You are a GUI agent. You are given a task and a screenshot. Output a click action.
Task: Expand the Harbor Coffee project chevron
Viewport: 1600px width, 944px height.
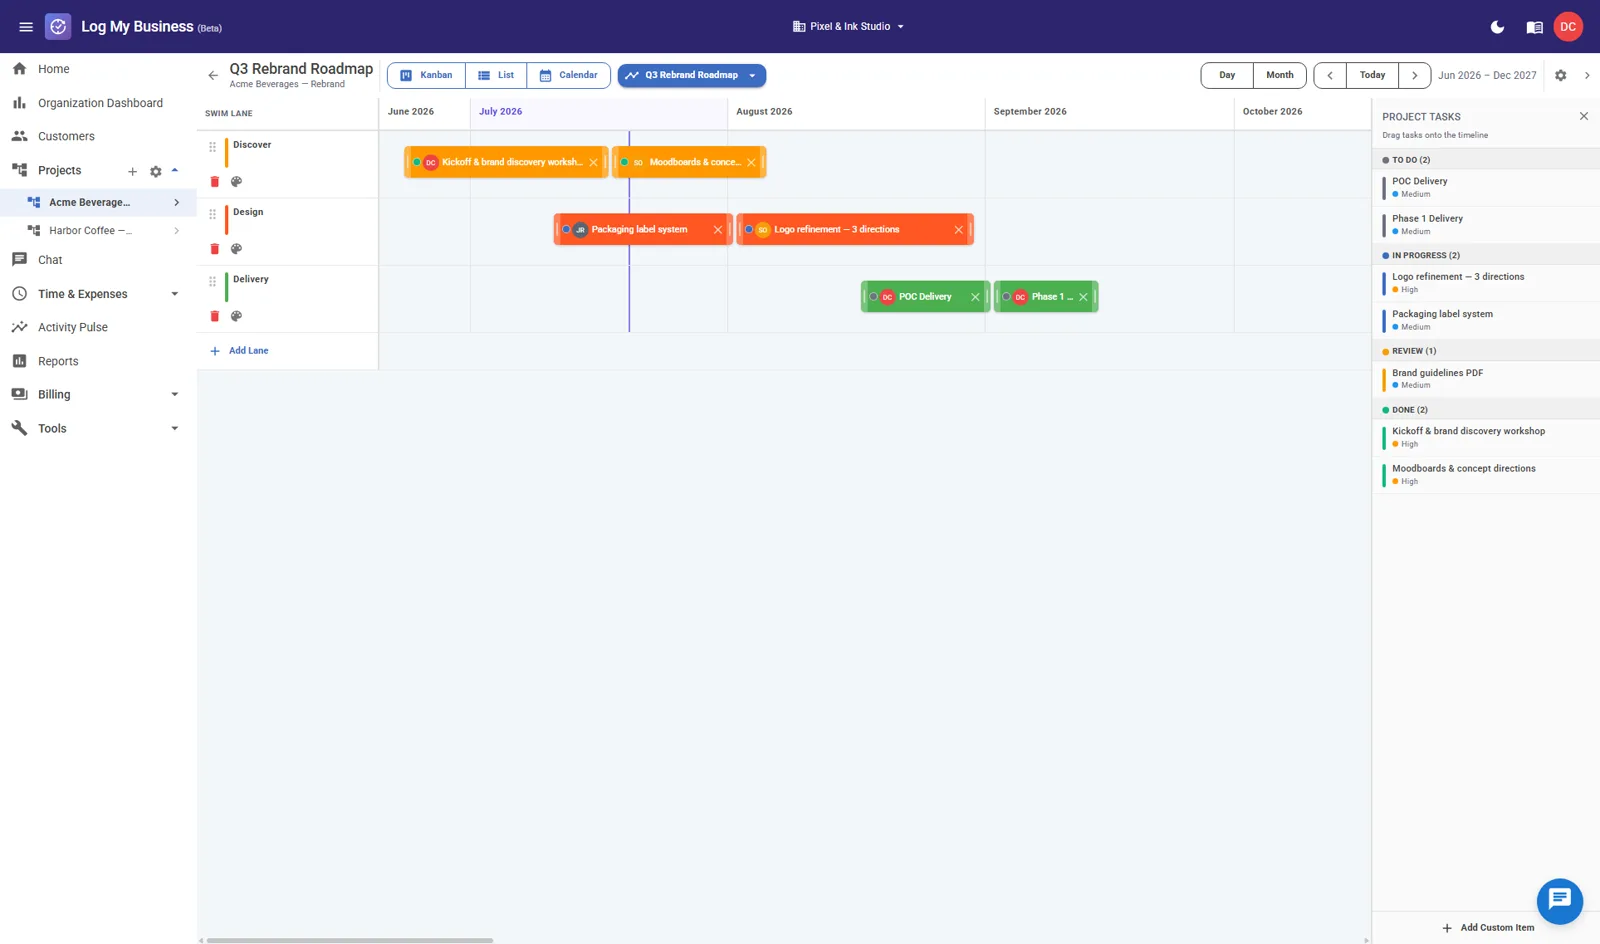point(177,230)
